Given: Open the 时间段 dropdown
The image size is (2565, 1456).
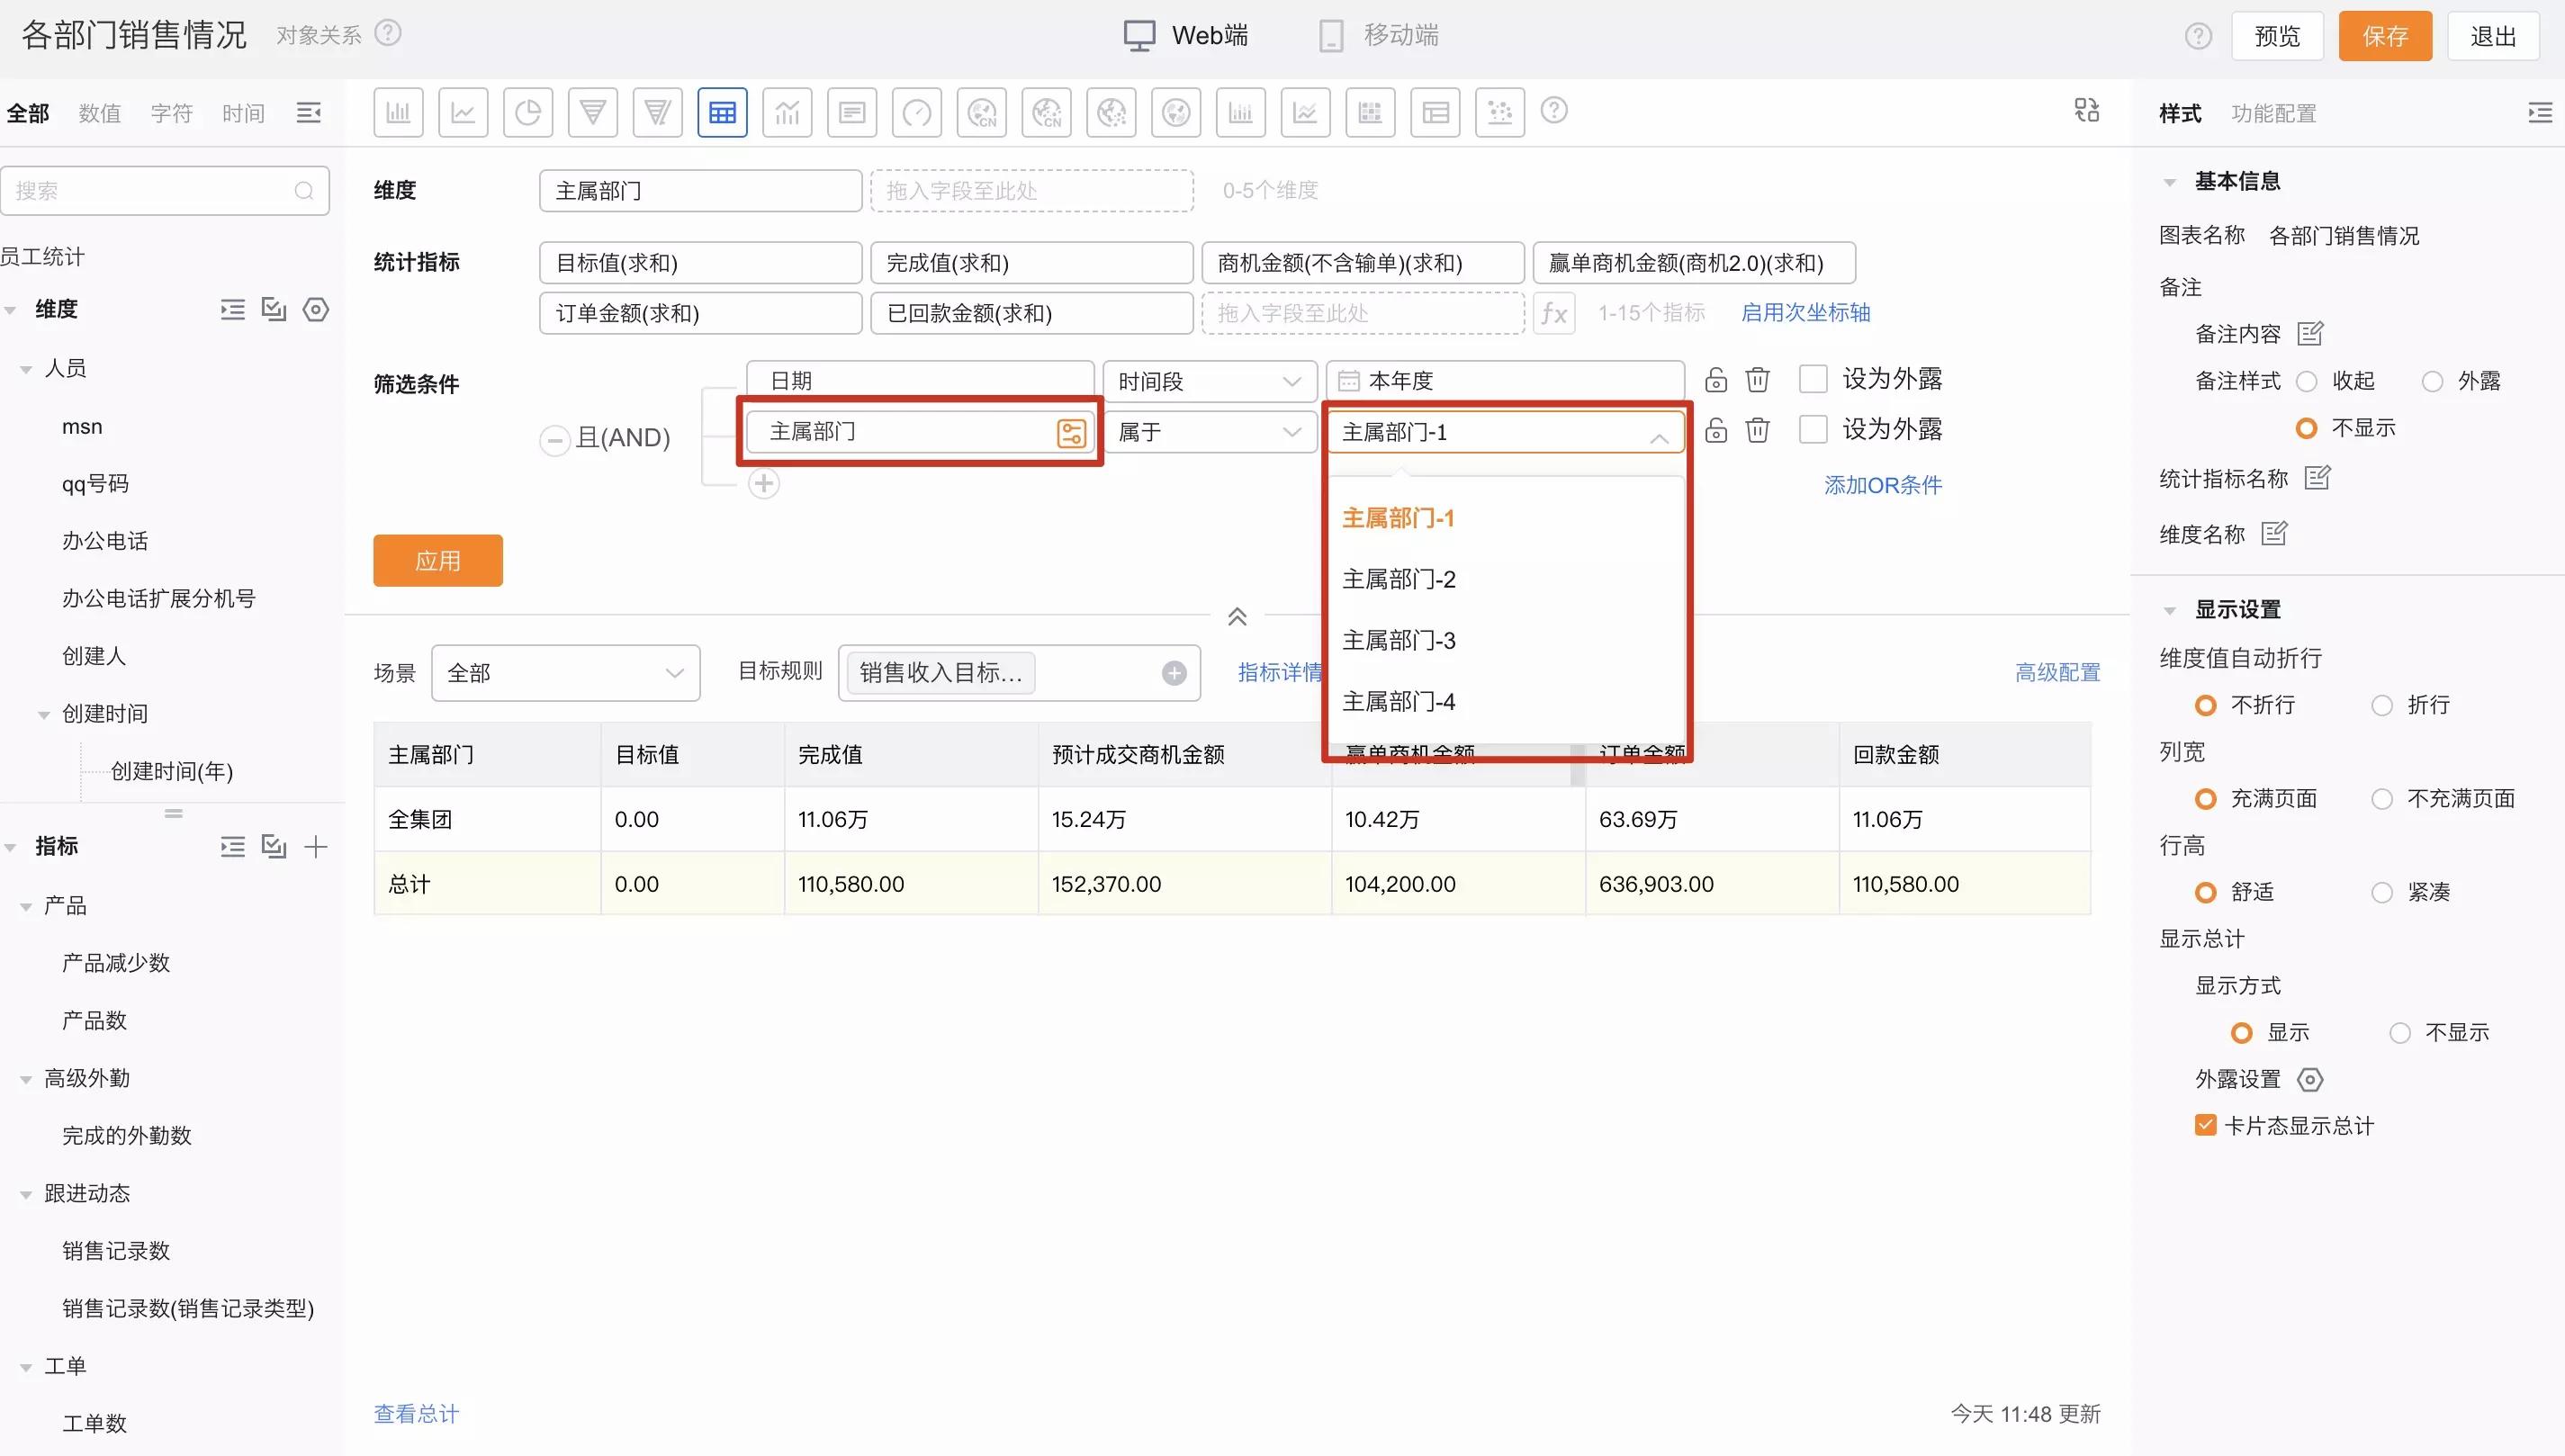Looking at the screenshot, I should (x=1210, y=381).
